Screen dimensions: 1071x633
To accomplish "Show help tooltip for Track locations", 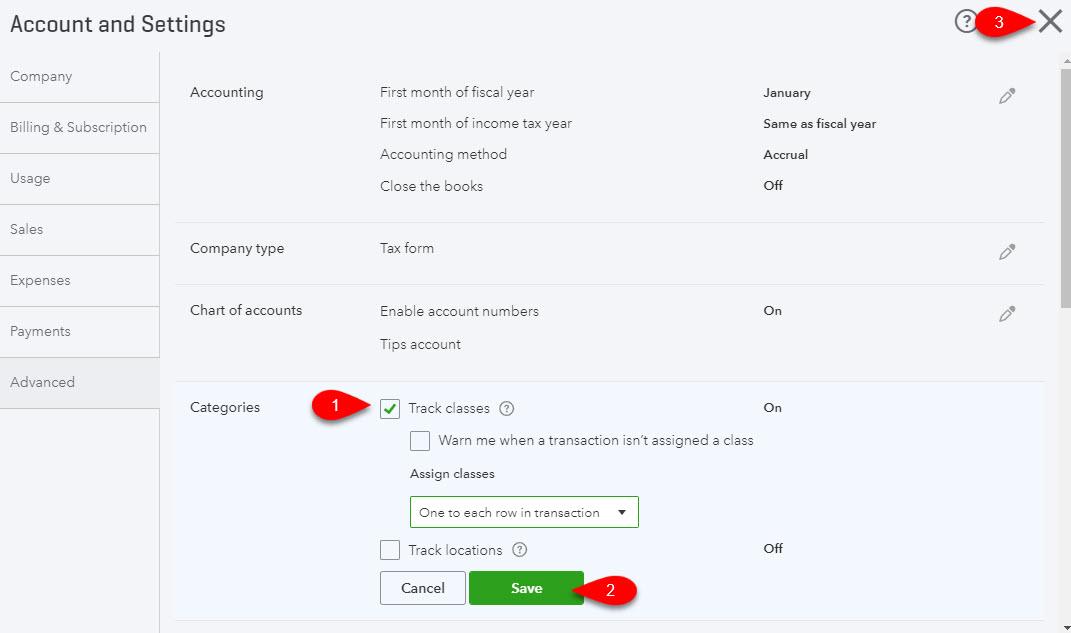I will point(520,550).
